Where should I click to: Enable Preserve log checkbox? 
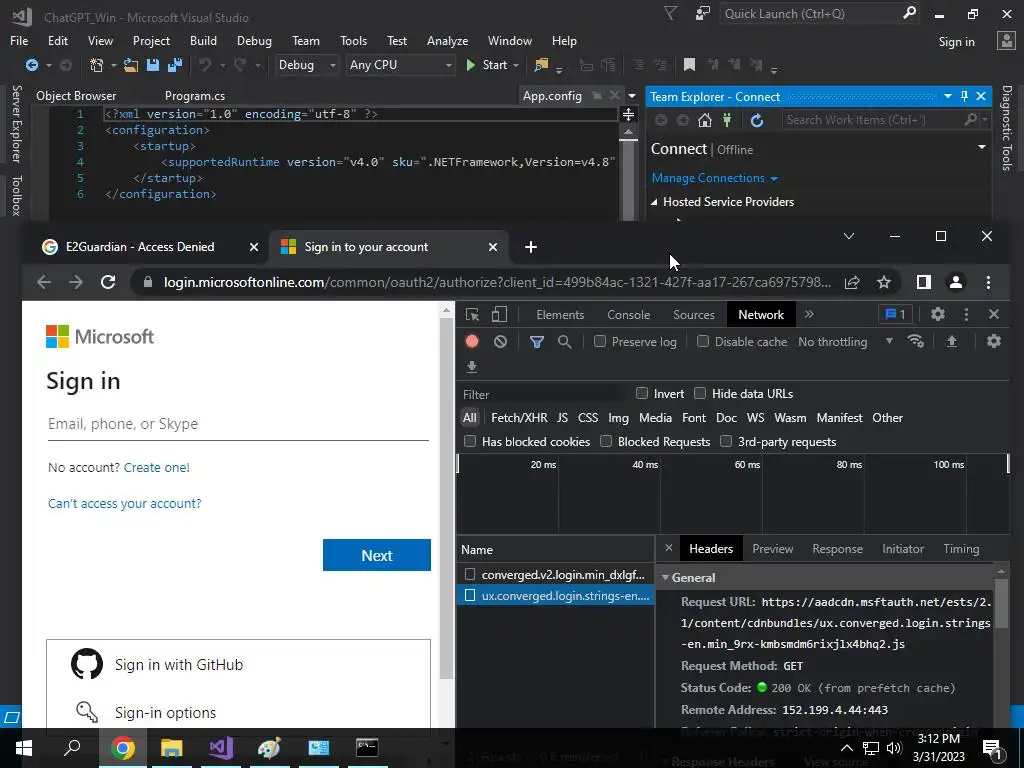600,341
